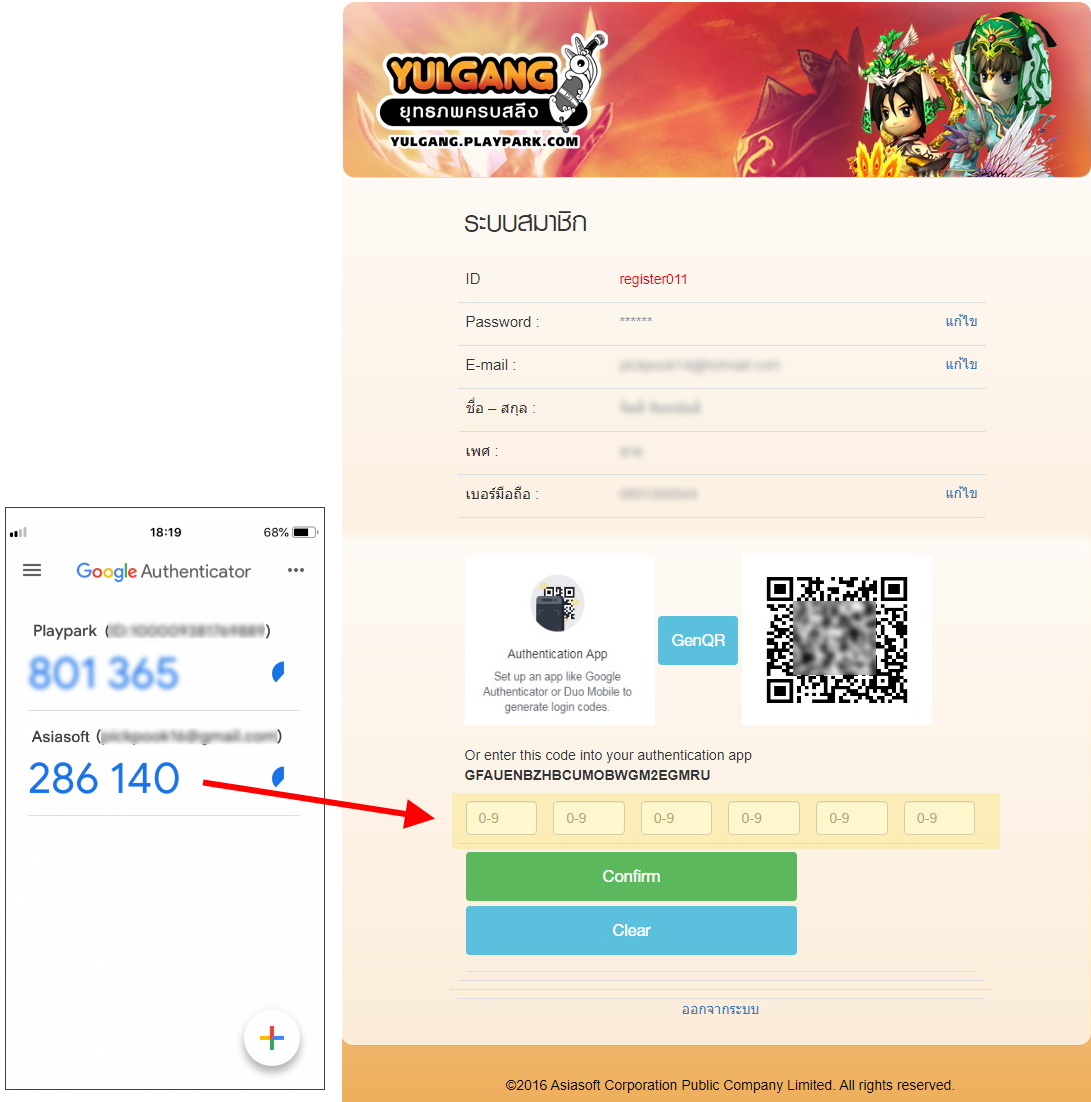
Task: Click the Asiasoft code countdown timer icon
Action: [x=278, y=777]
